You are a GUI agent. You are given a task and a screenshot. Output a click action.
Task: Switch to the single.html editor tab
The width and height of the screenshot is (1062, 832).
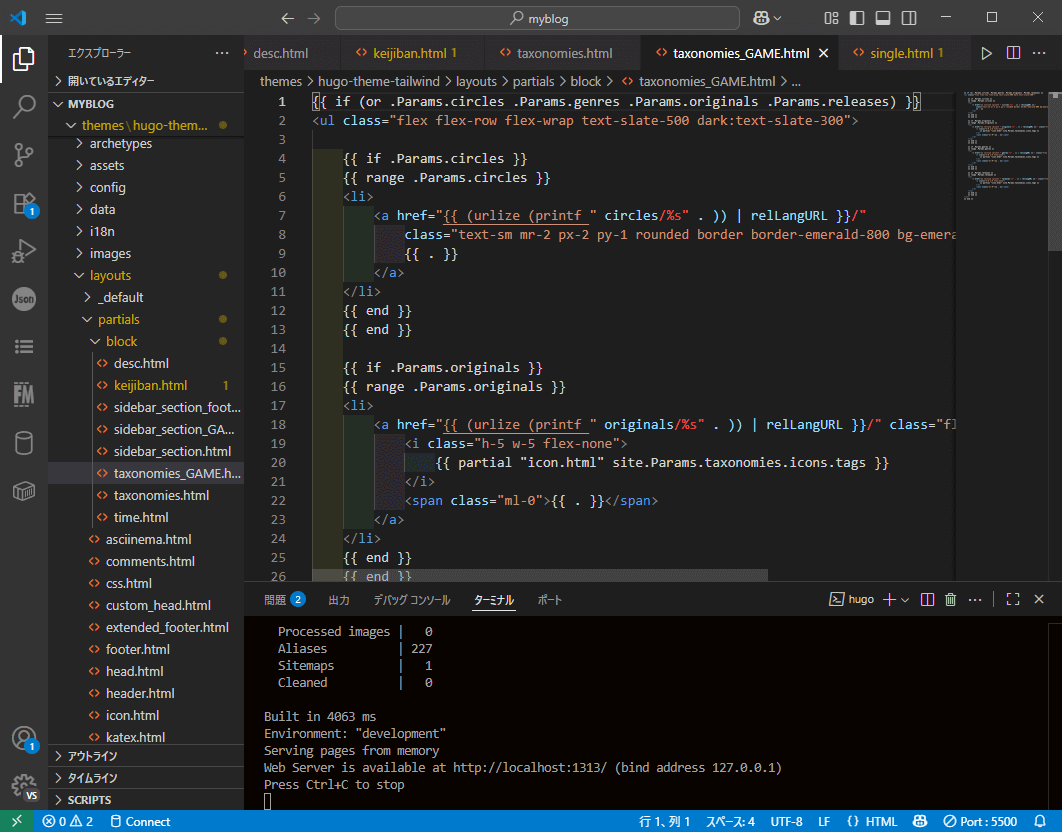(x=900, y=53)
